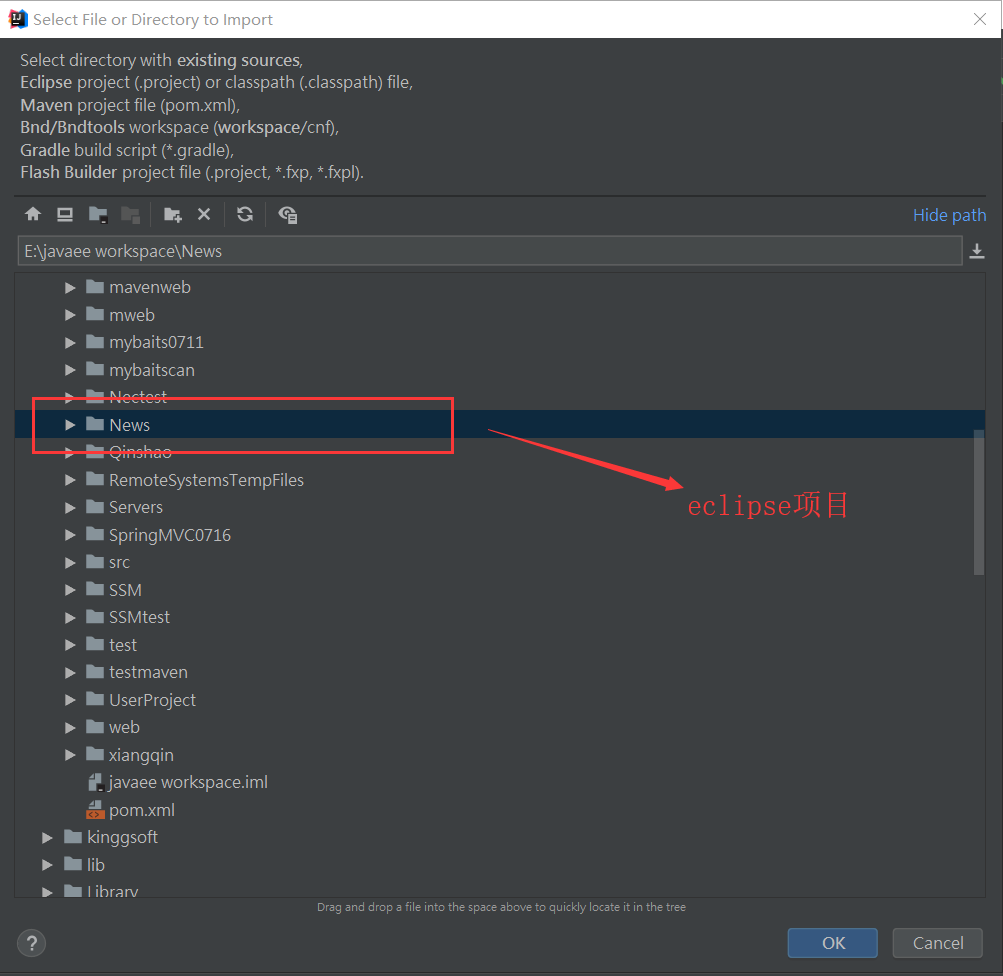Expand the test folder arrow
This screenshot has height=976, width=1003.
pos(70,645)
